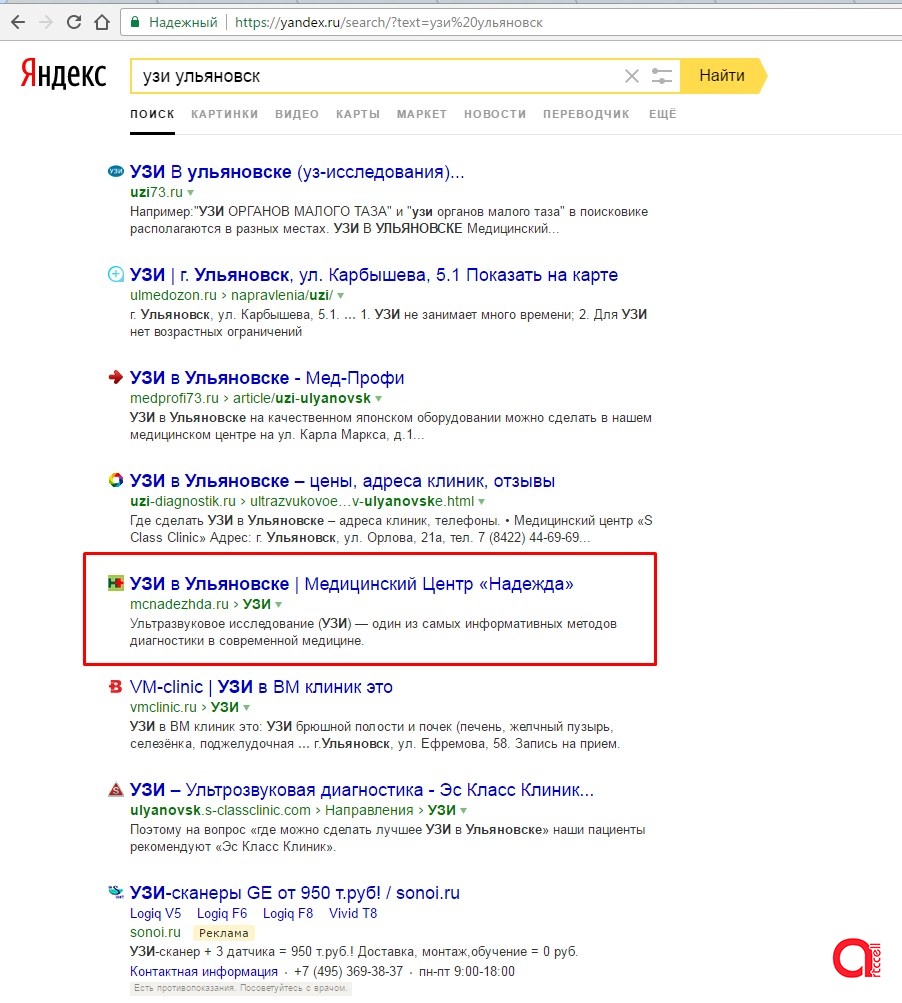Click the uzi73.ru result favicon
The height and width of the screenshot is (1003, 902).
coord(116,171)
